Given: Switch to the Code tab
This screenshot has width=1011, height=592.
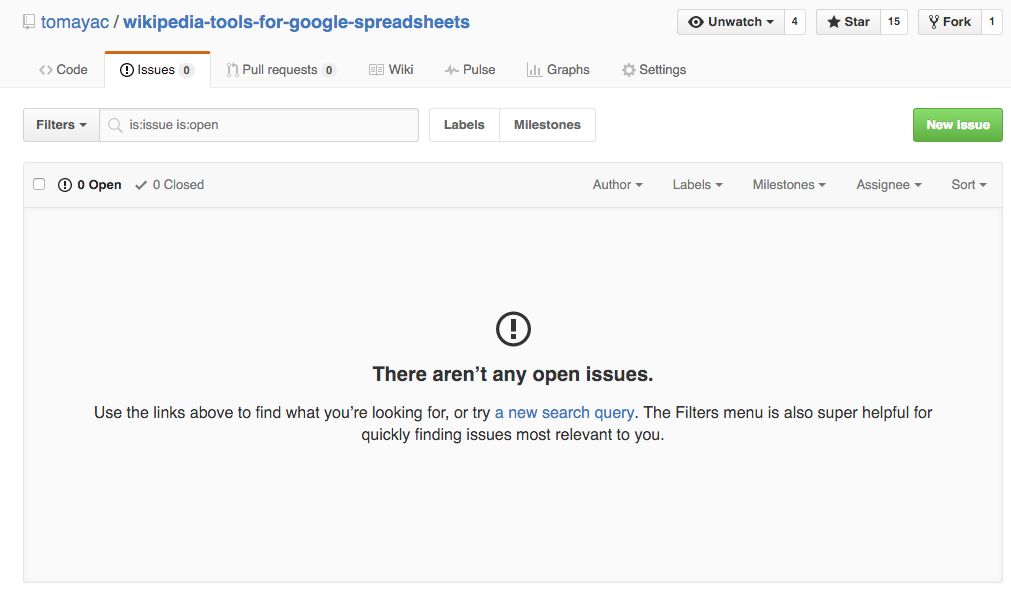Looking at the screenshot, I should coord(63,70).
